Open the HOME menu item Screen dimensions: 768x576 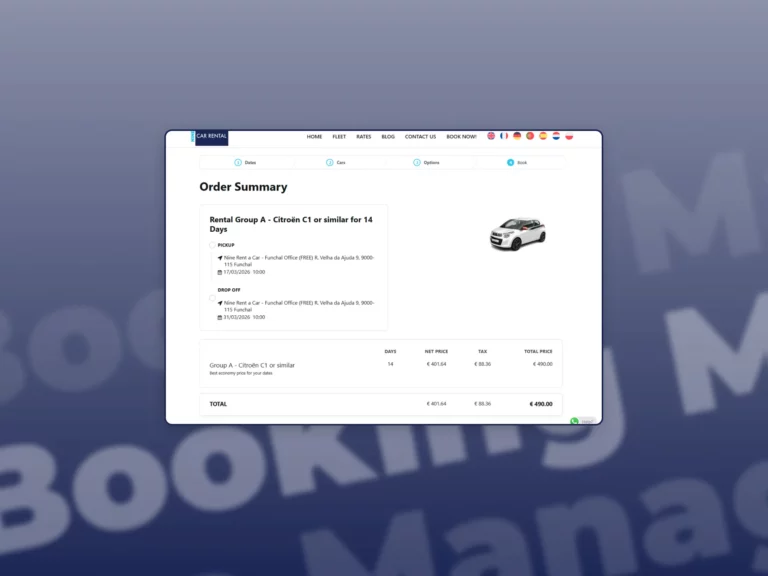click(314, 137)
